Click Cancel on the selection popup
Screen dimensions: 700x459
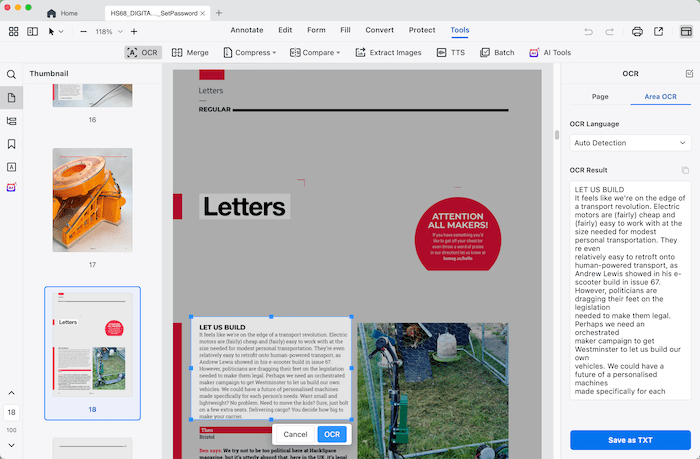pyautogui.click(x=295, y=434)
